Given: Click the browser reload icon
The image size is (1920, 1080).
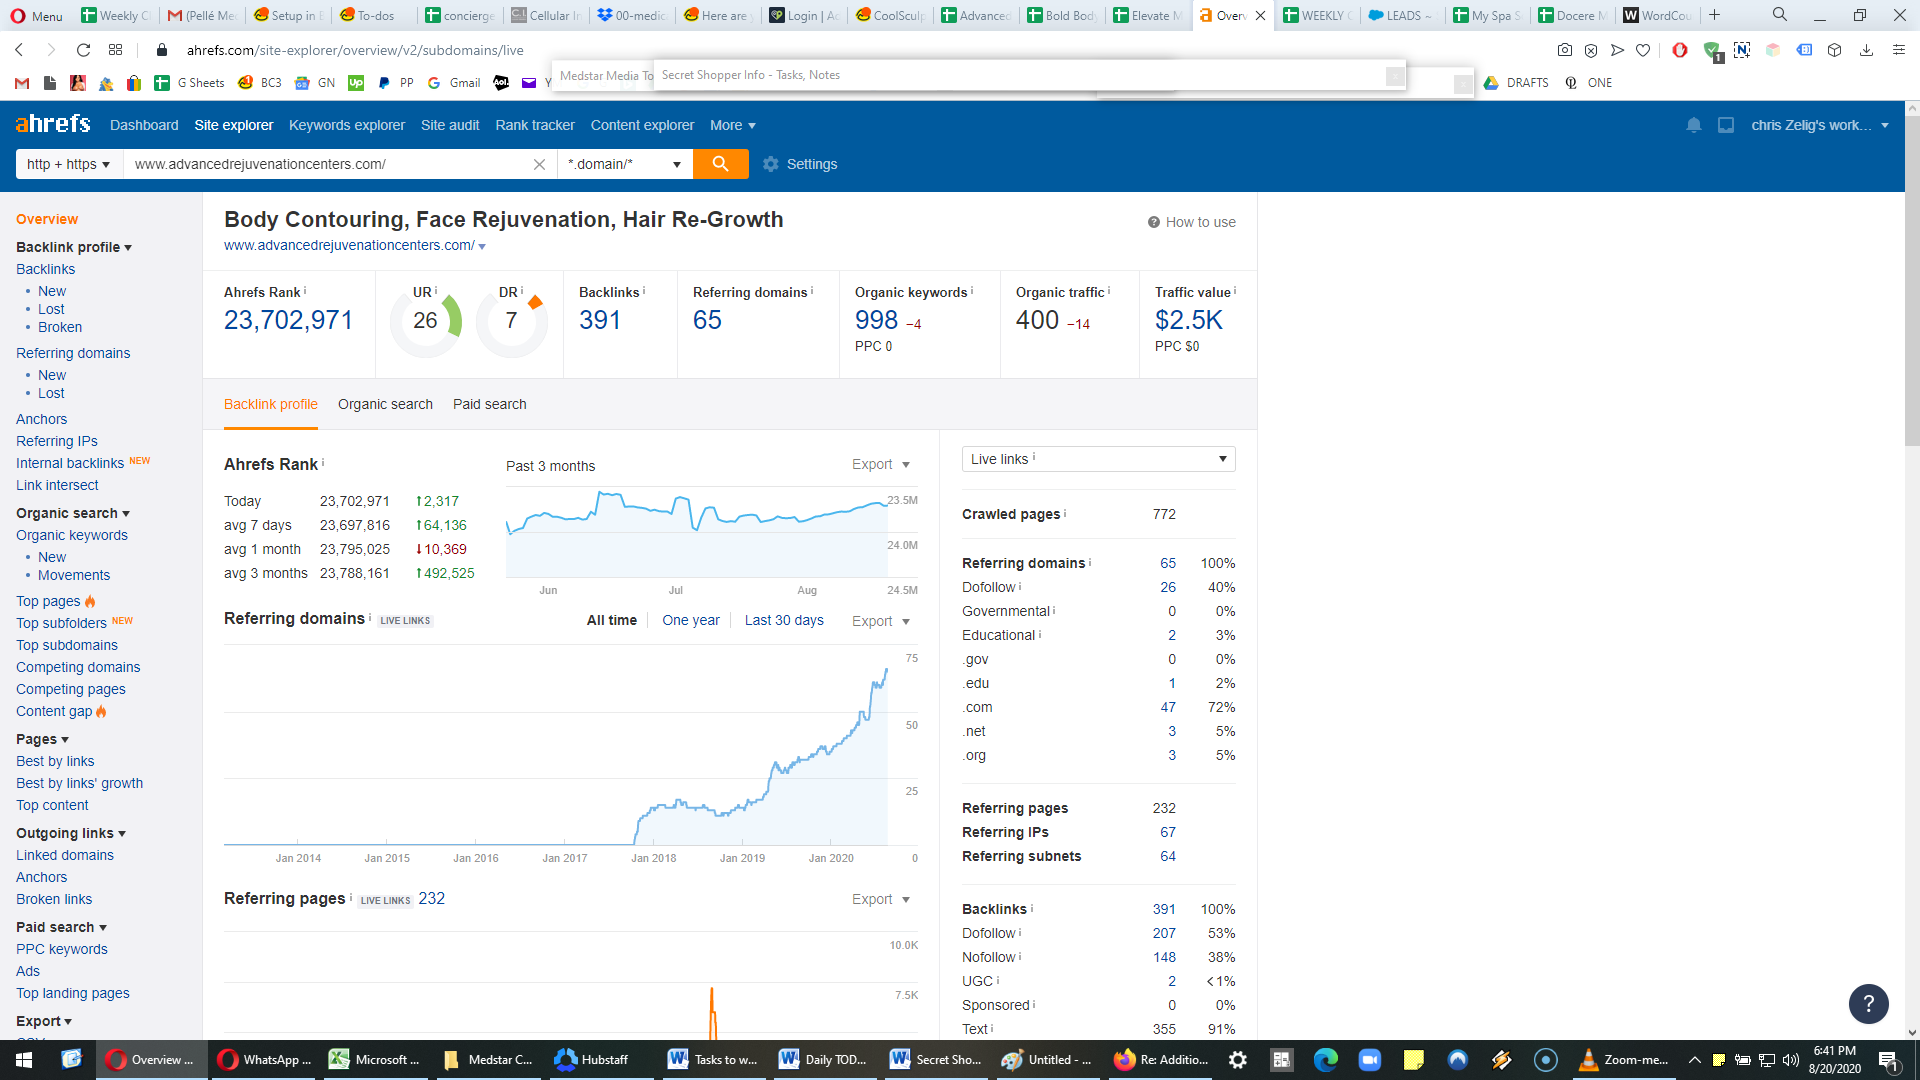Looking at the screenshot, I should [x=84, y=50].
